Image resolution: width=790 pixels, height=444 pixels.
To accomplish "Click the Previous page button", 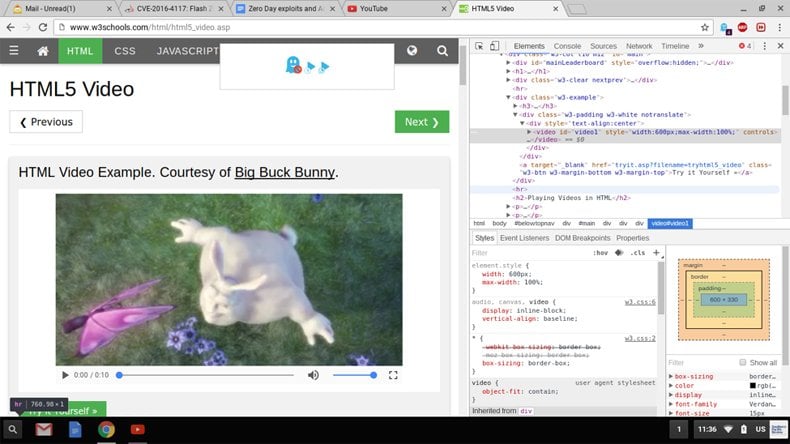I will (46, 122).
